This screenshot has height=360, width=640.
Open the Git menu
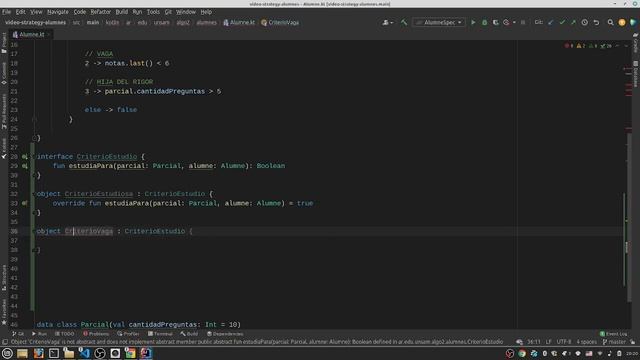pos(168,12)
